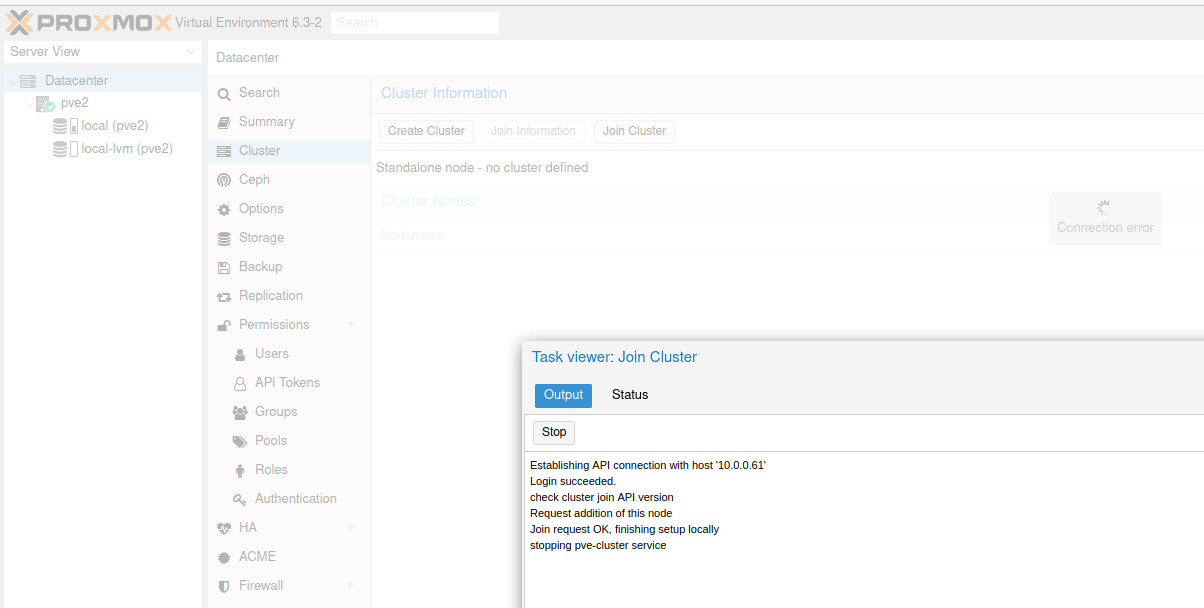Click 'Virtual Environment 6.3-2' version text
1204x608 pixels.
(x=248, y=22)
